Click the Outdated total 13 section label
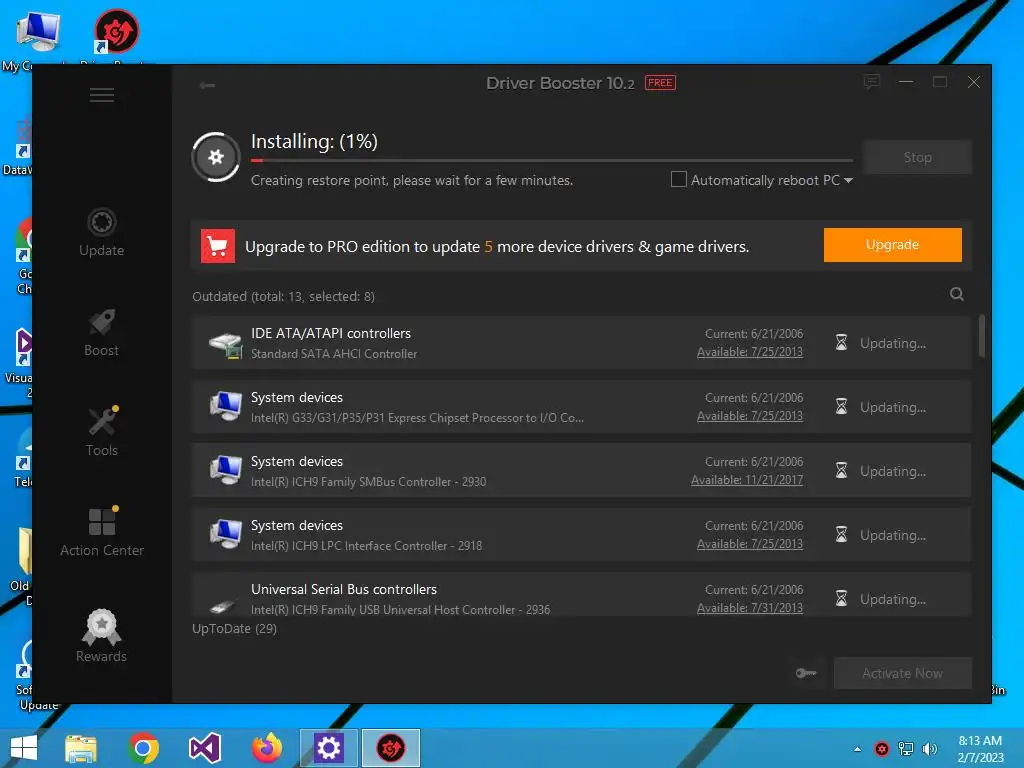Viewport: 1024px width, 768px height. (x=283, y=296)
